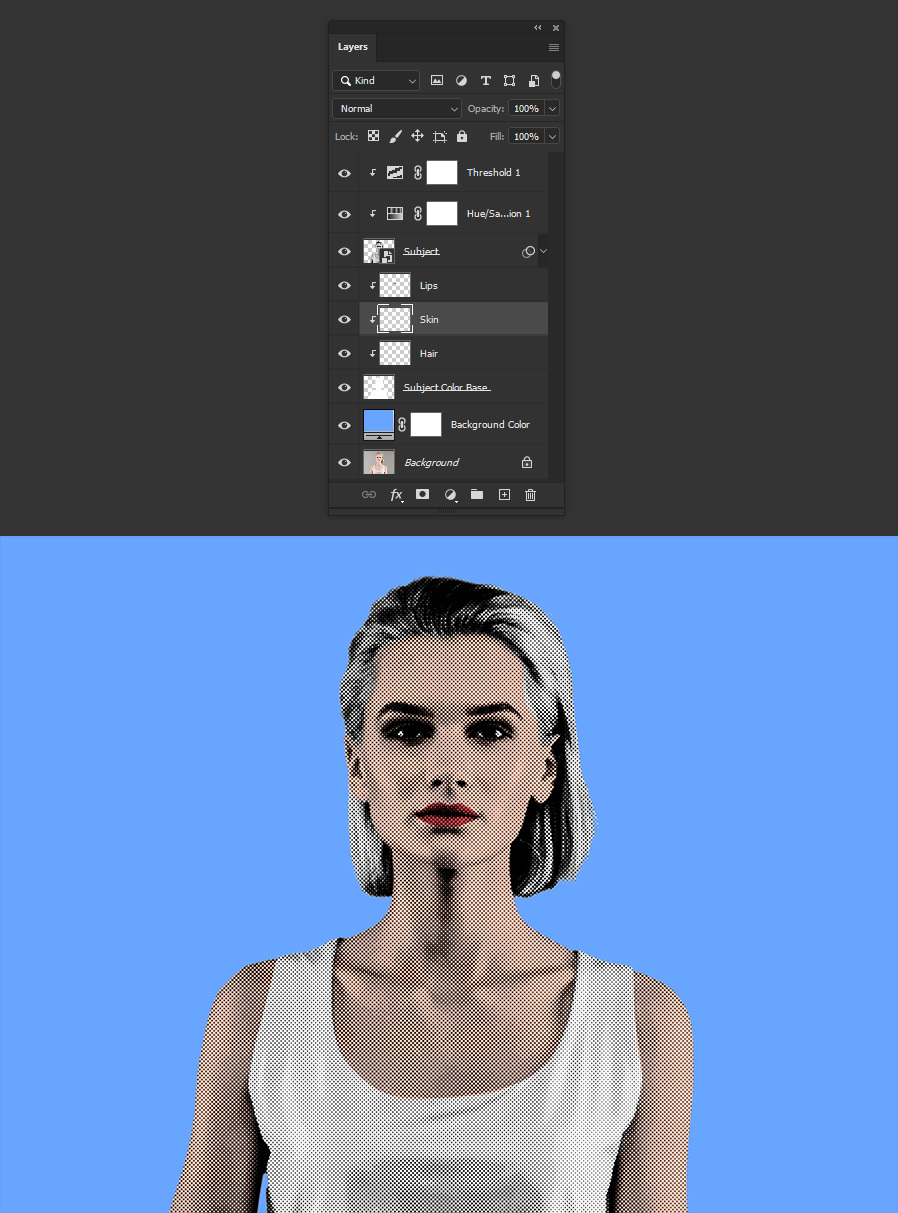Filter layers by adjustment layers icon
Image resolution: width=898 pixels, height=1213 pixels.
[461, 80]
